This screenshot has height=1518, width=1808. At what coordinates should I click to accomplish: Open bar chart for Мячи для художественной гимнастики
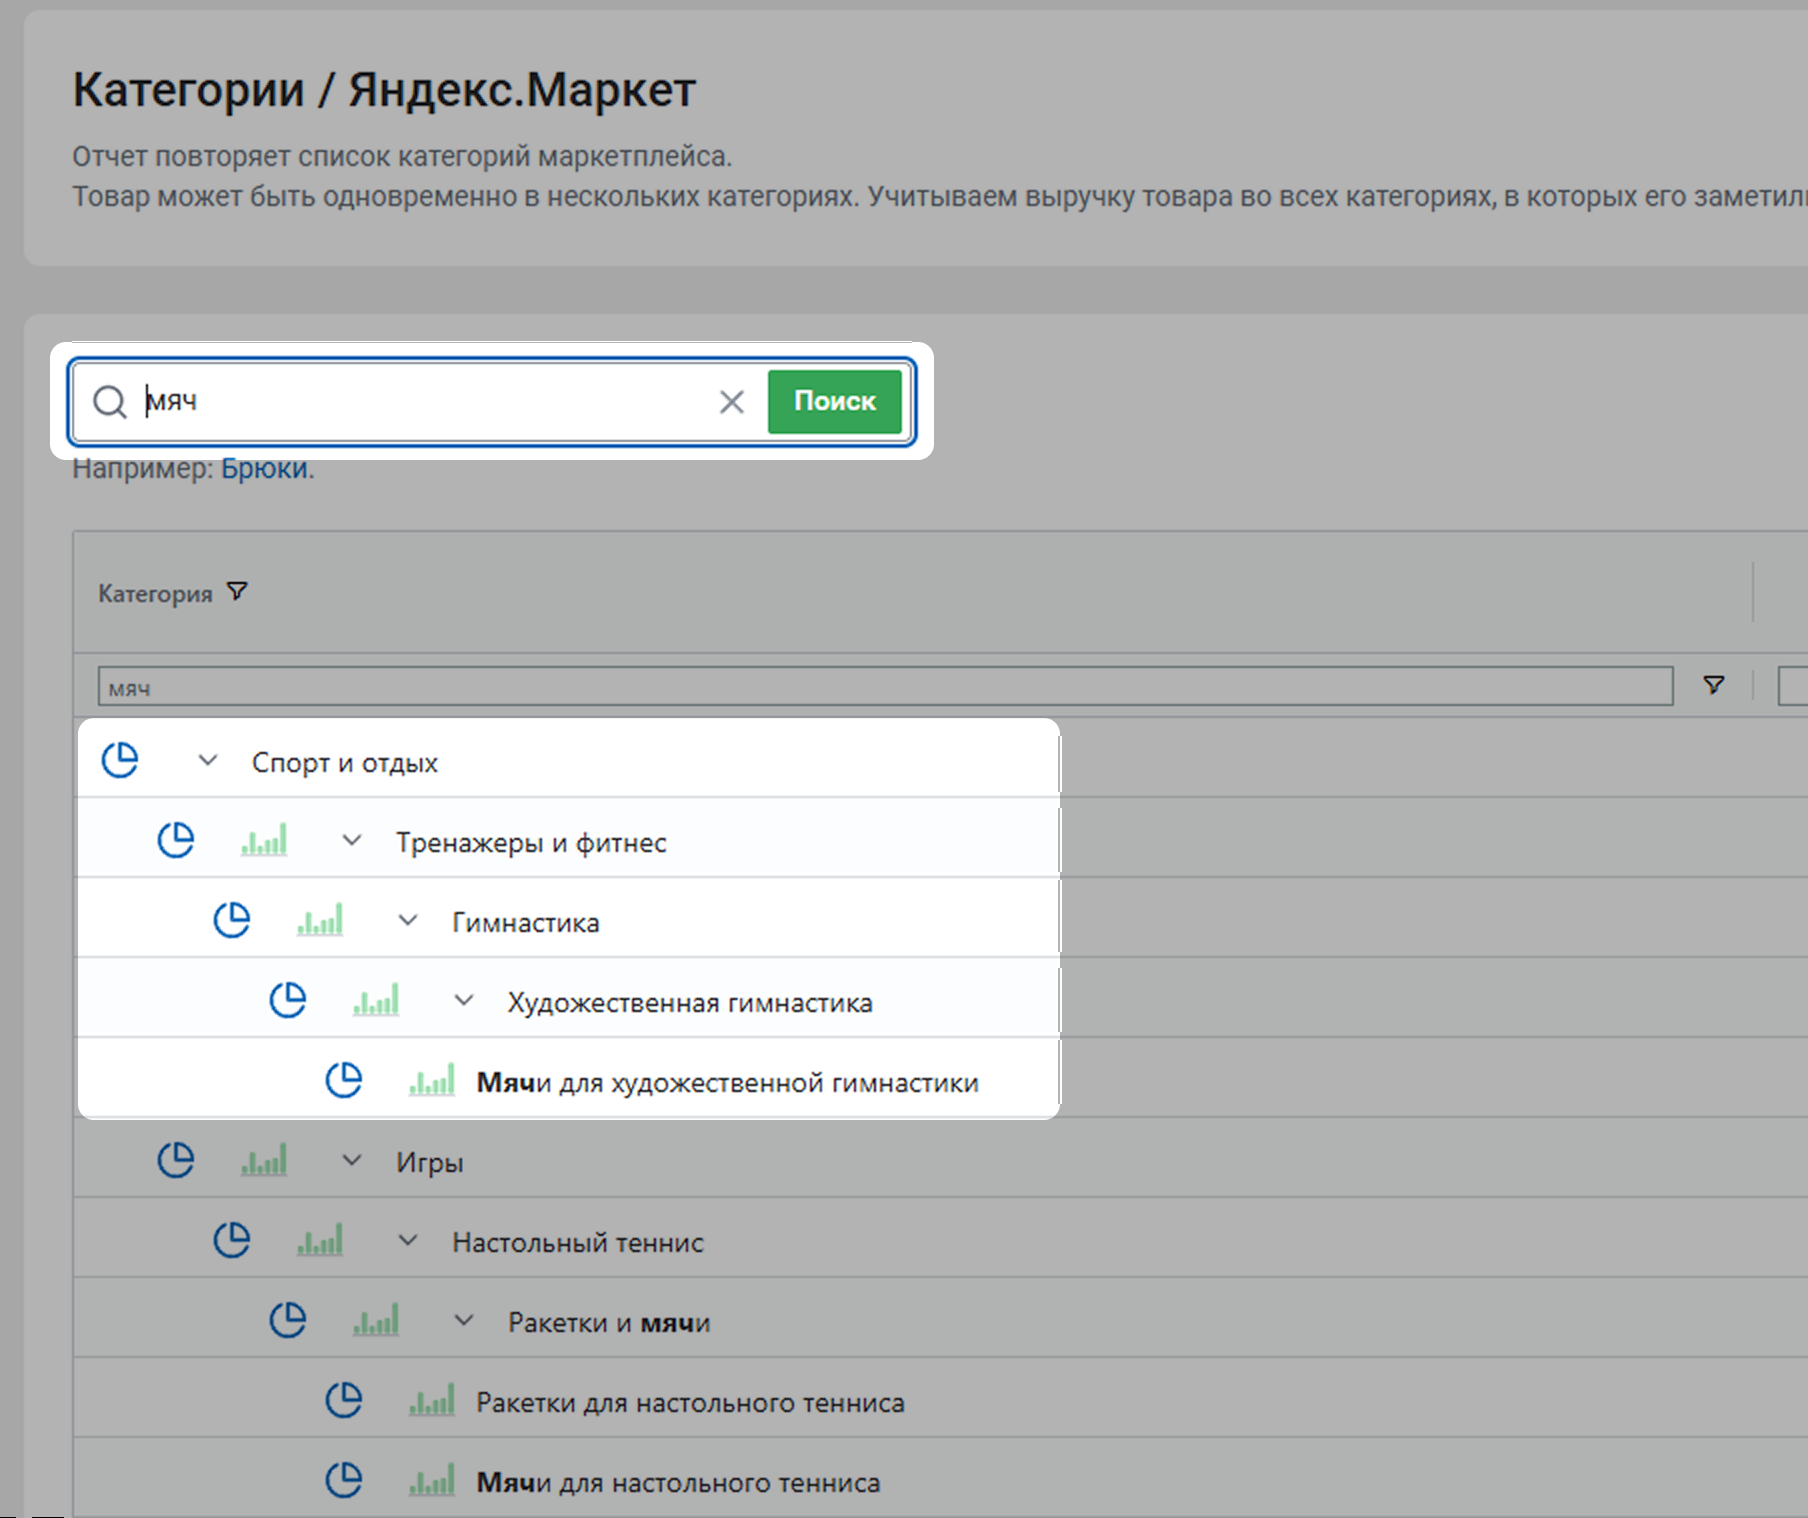[432, 1080]
